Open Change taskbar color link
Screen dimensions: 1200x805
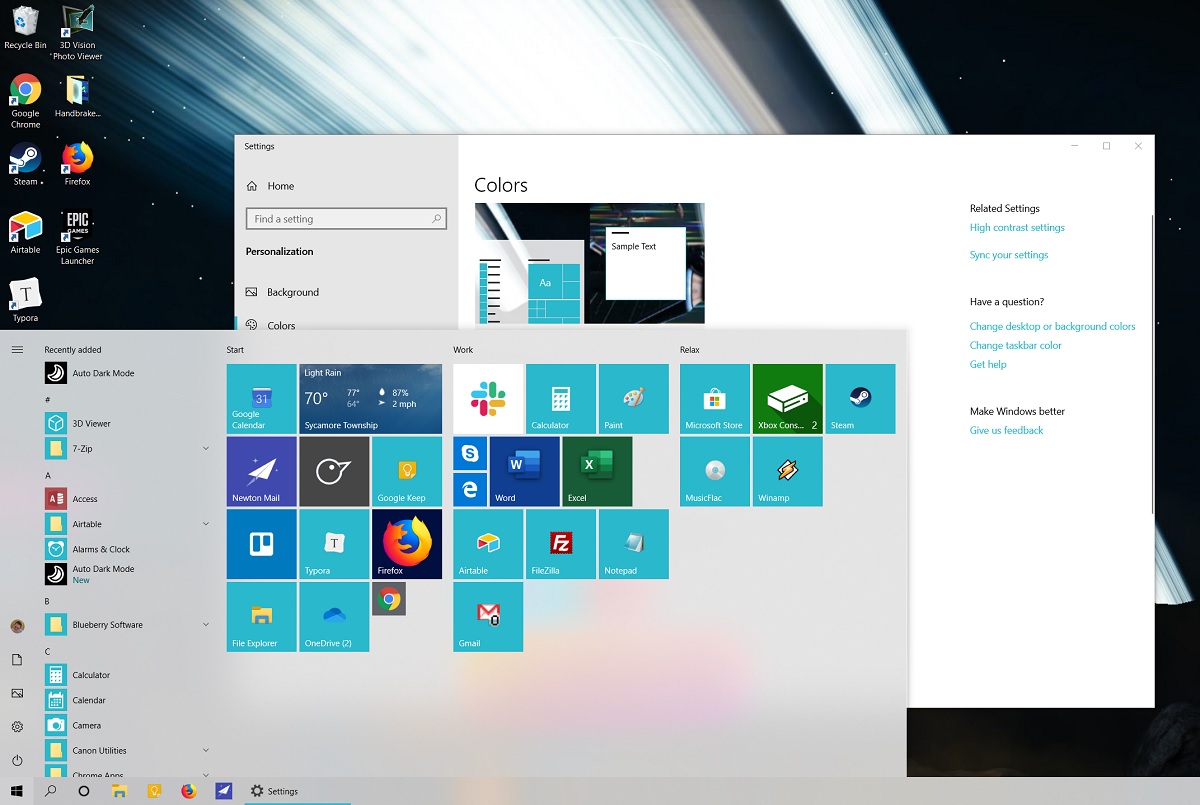click(x=1015, y=345)
